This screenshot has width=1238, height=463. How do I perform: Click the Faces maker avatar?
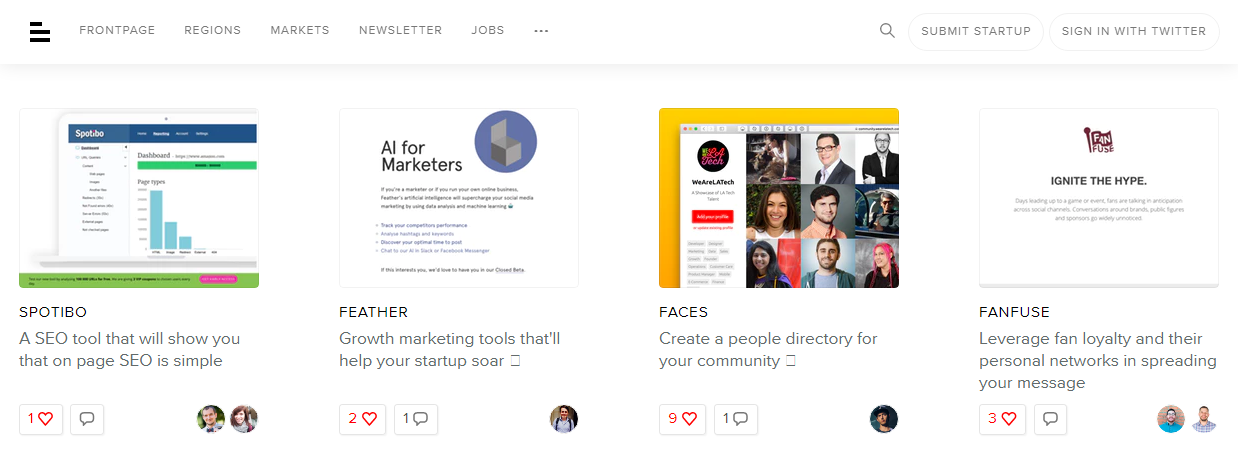tap(884, 419)
